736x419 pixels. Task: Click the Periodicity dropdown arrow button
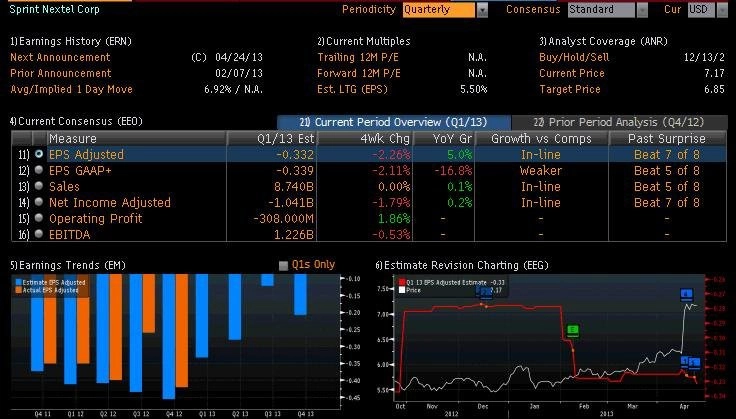(x=482, y=10)
